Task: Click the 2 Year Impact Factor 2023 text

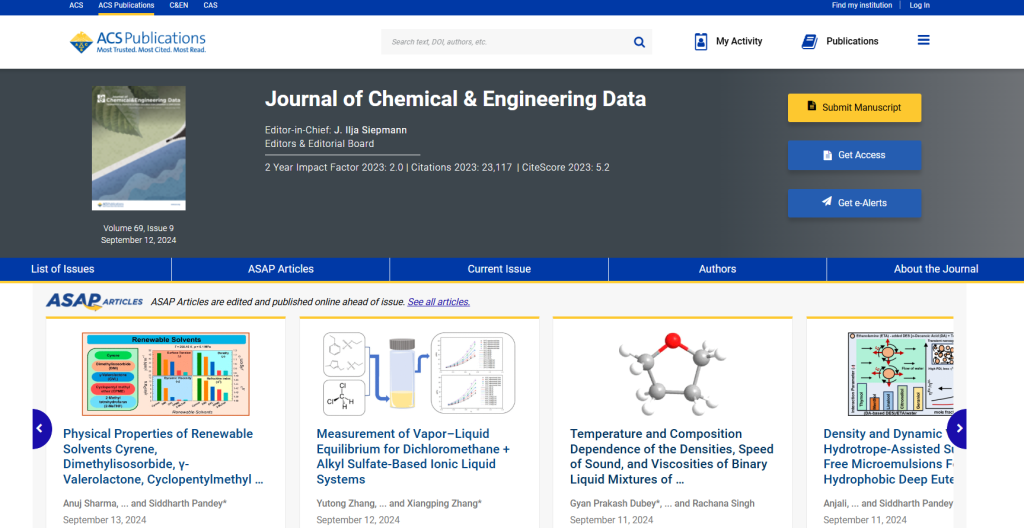Action: pyautogui.click(x=334, y=167)
